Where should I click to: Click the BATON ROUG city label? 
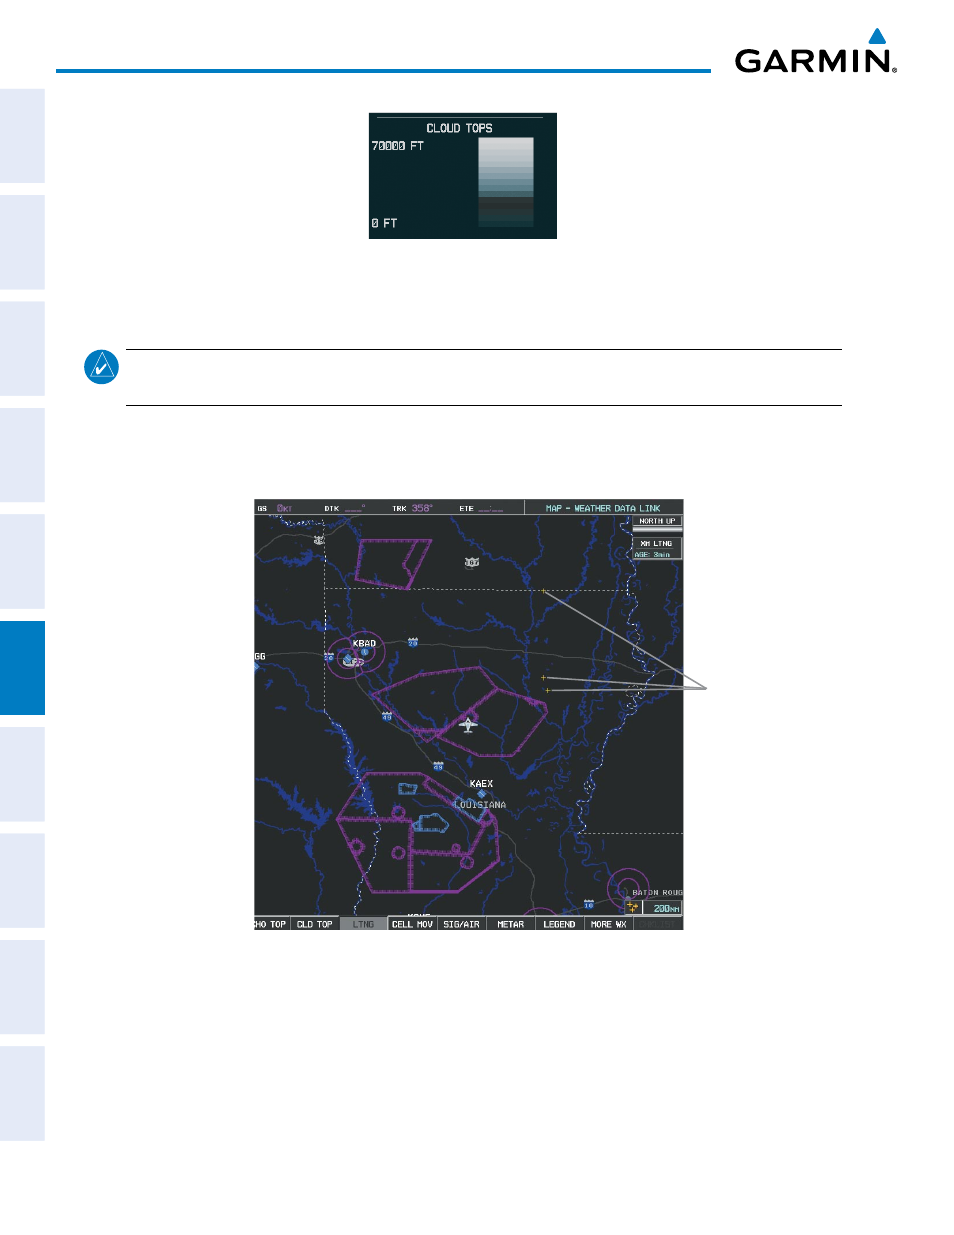tap(657, 893)
